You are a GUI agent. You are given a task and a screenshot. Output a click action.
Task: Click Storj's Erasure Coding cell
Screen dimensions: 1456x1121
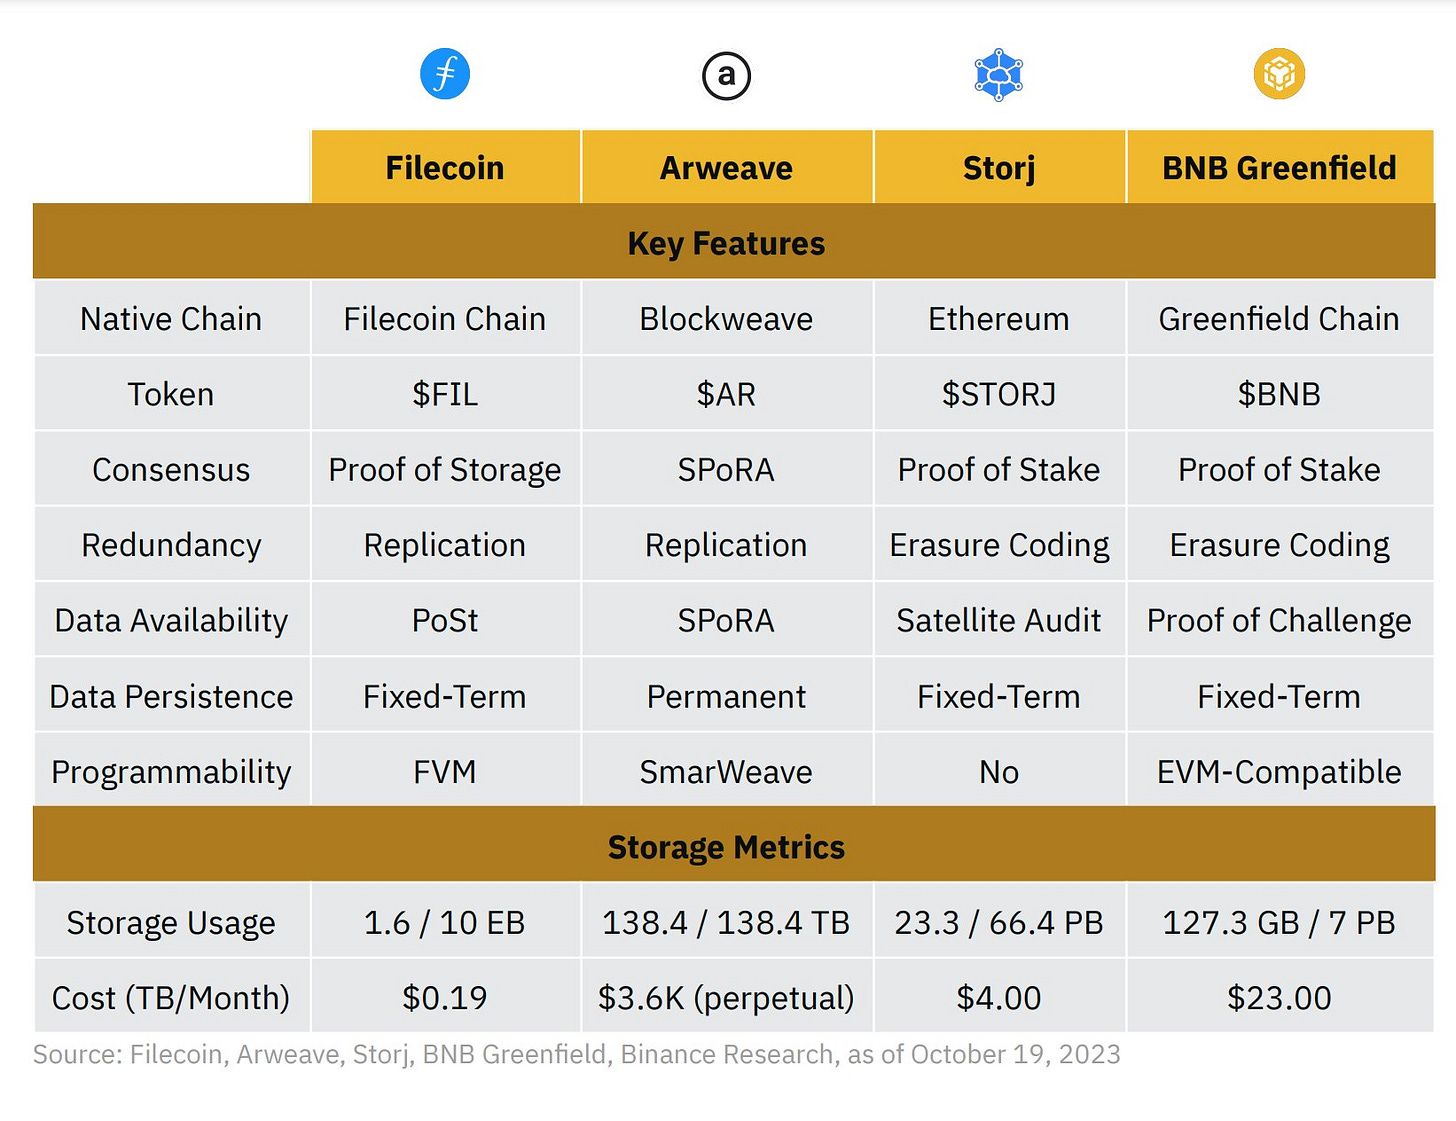1000,545
